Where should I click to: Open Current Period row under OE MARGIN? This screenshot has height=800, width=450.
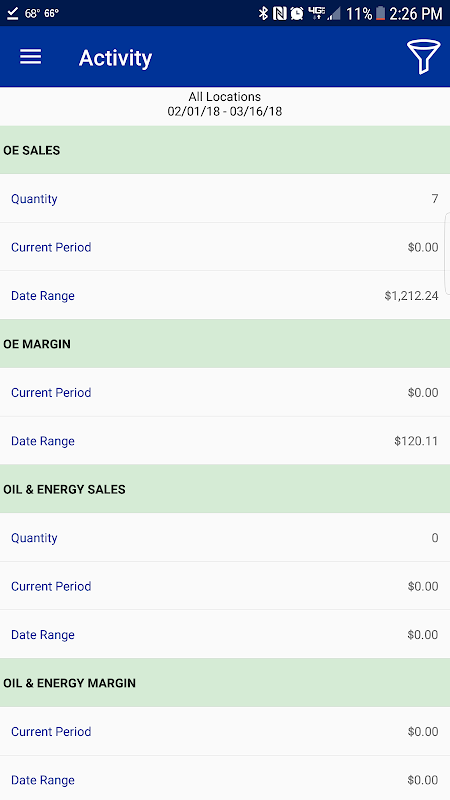(x=225, y=392)
